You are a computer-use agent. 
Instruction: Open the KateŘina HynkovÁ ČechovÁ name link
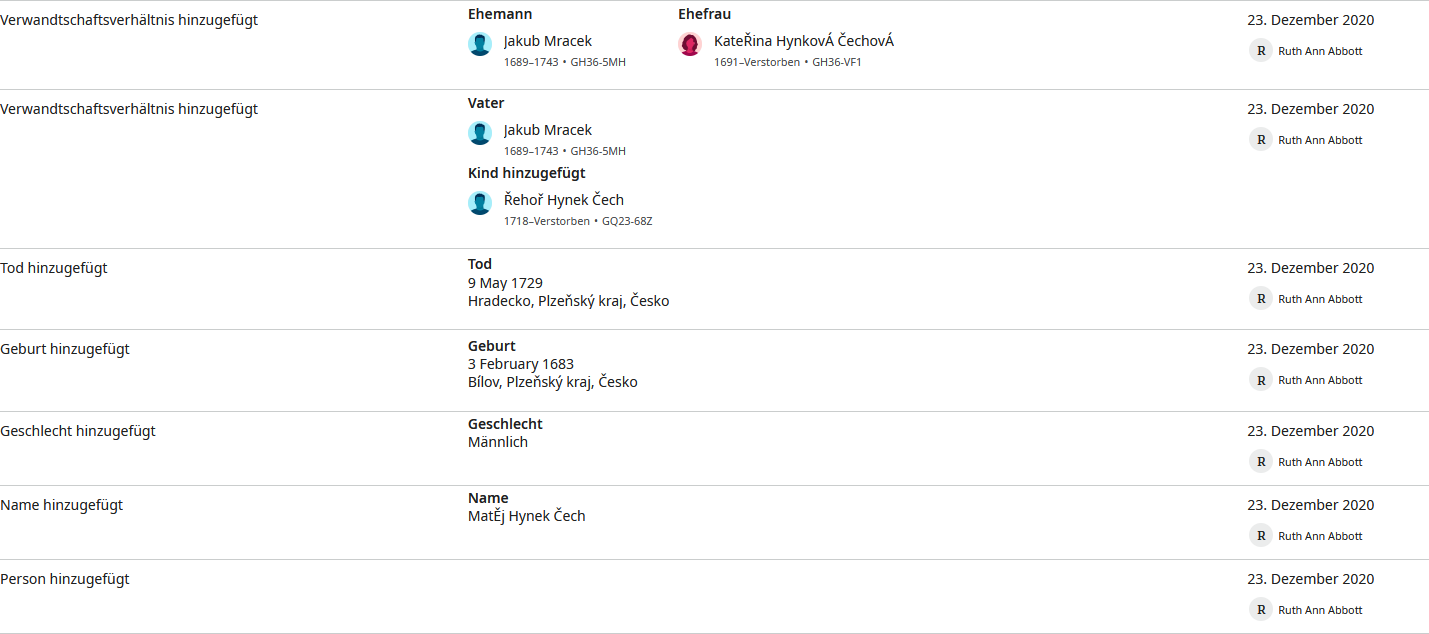coord(804,41)
